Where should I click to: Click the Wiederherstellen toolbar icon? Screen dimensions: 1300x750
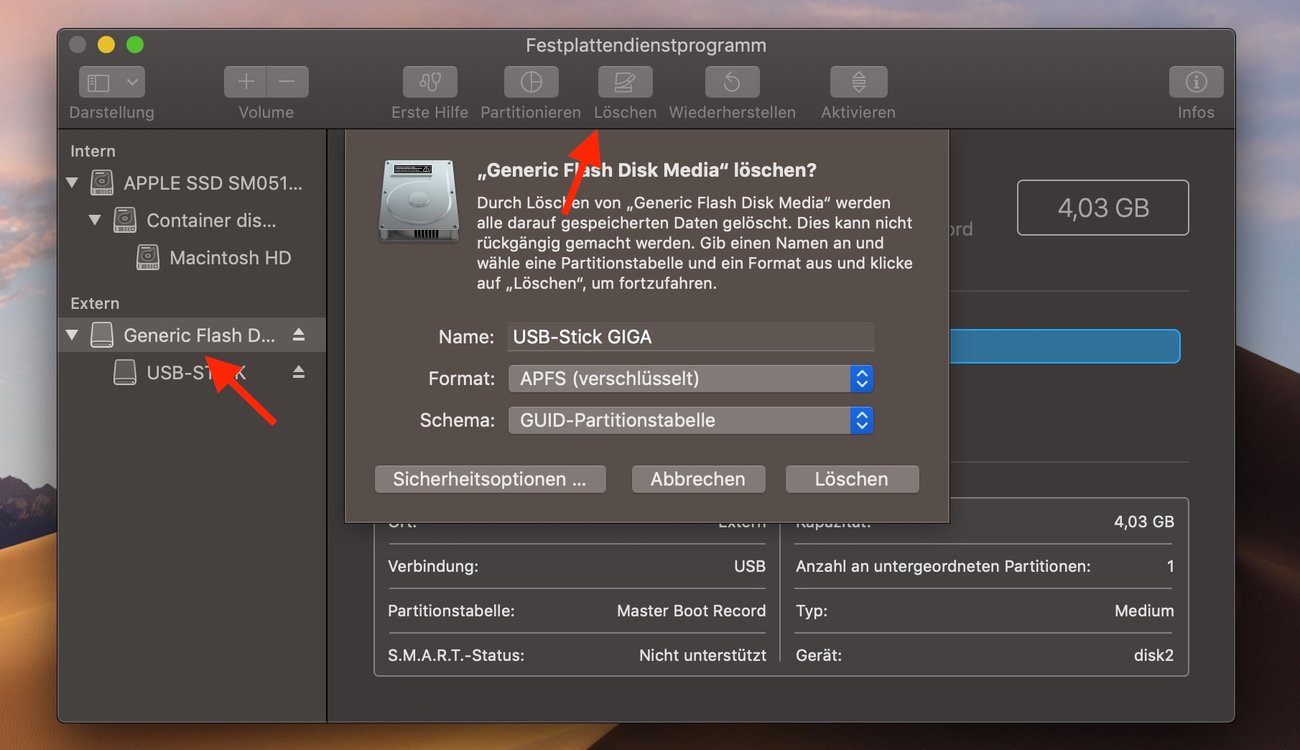[x=731, y=82]
